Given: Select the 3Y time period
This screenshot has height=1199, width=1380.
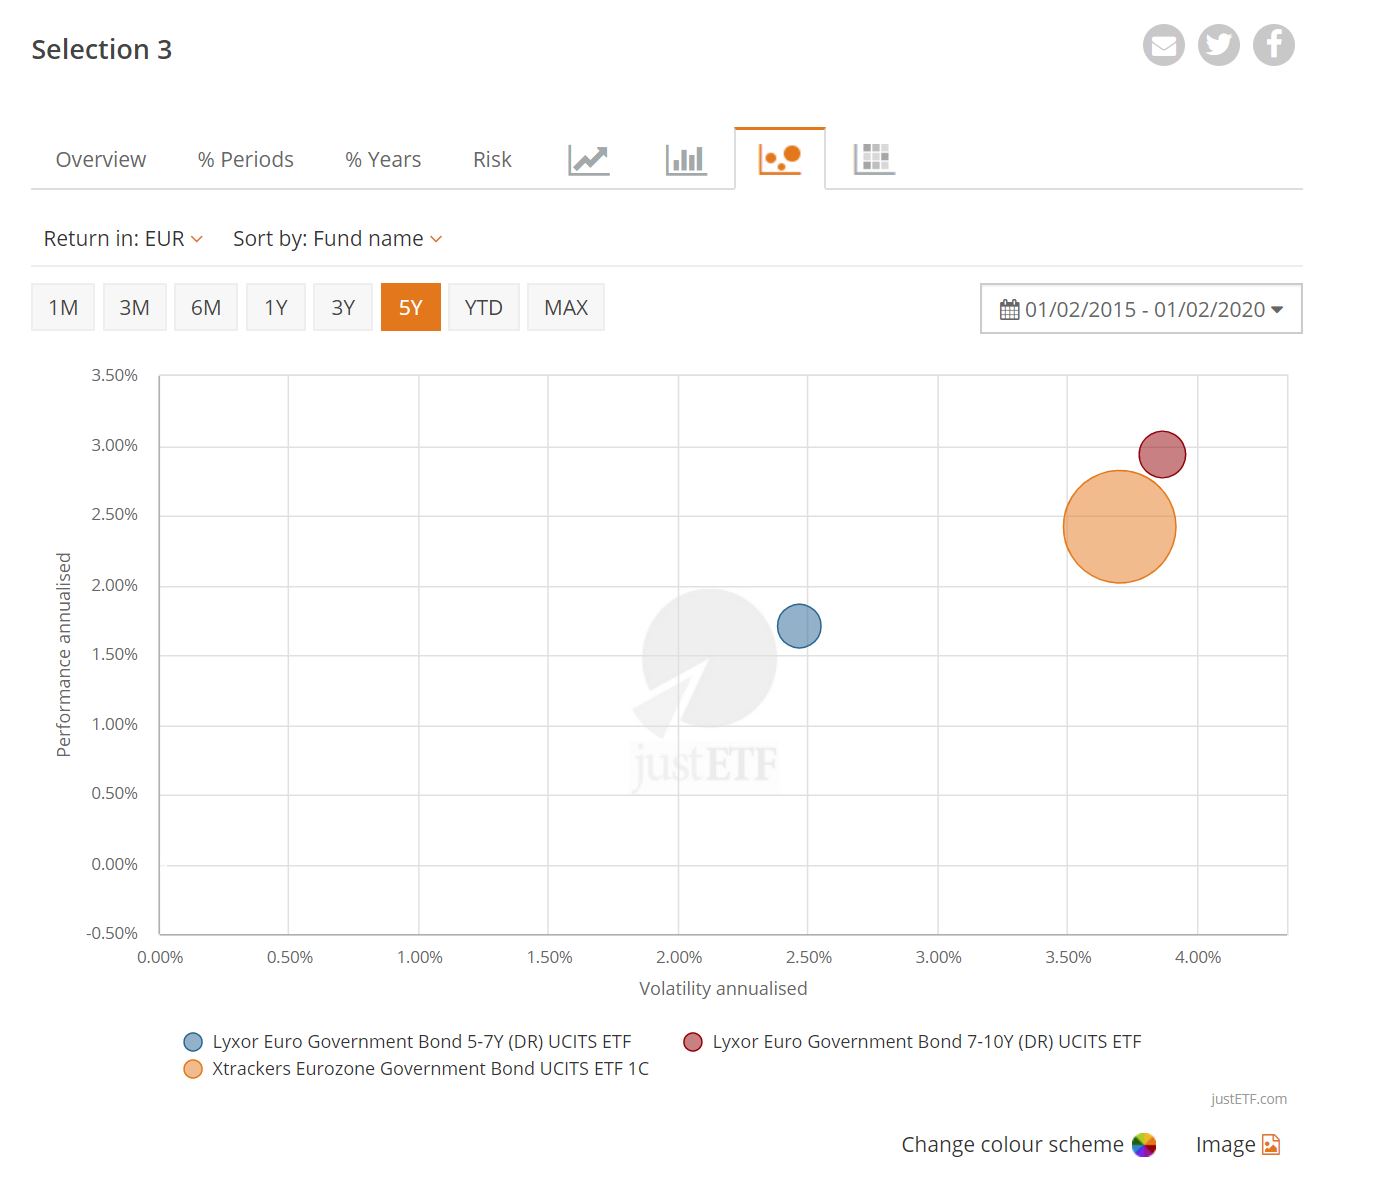Looking at the screenshot, I should coord(343,307).
